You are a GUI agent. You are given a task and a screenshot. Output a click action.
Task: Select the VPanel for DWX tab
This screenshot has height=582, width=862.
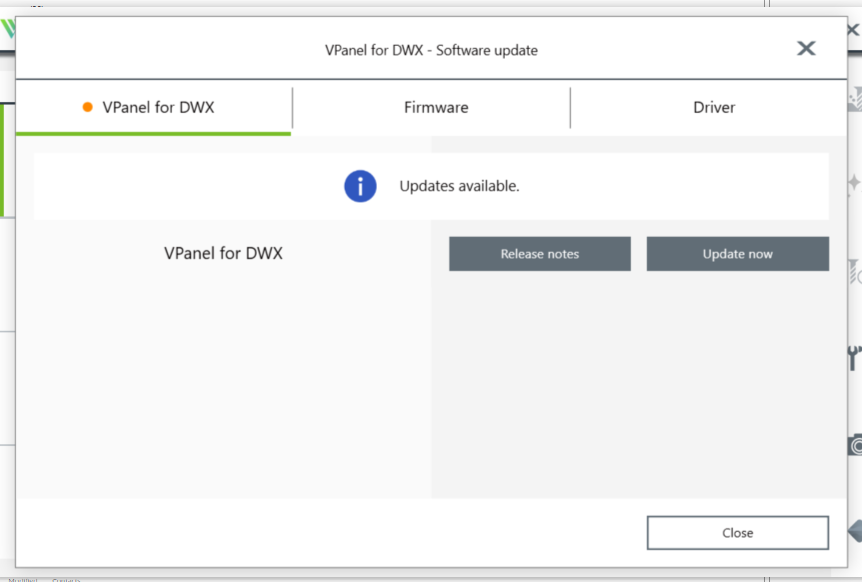coord(154,107)
